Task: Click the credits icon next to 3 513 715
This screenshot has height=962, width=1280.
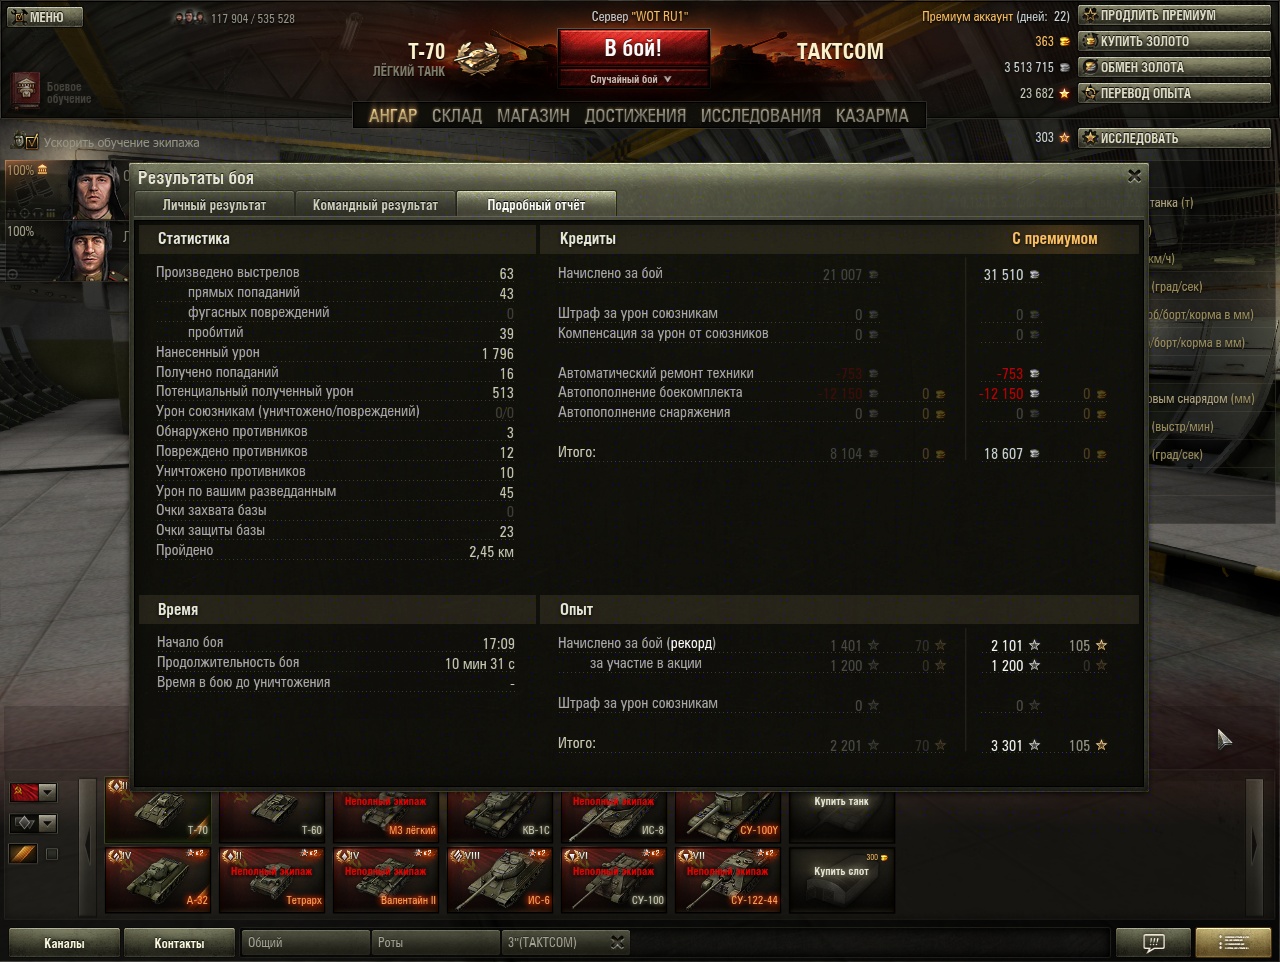Action: pos(1064,67)
